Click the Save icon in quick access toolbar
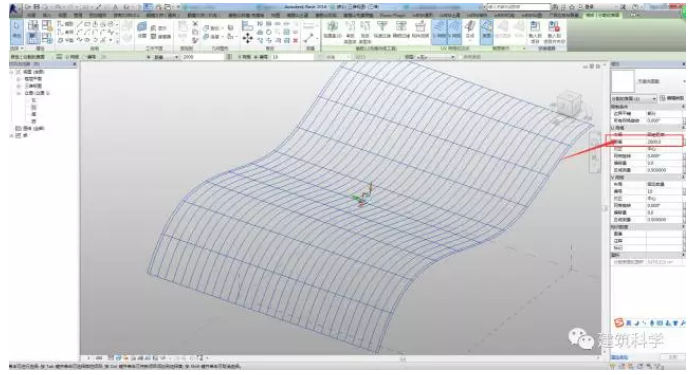The height and width of the screenshot is (375, 693). (x=37, y=7)
